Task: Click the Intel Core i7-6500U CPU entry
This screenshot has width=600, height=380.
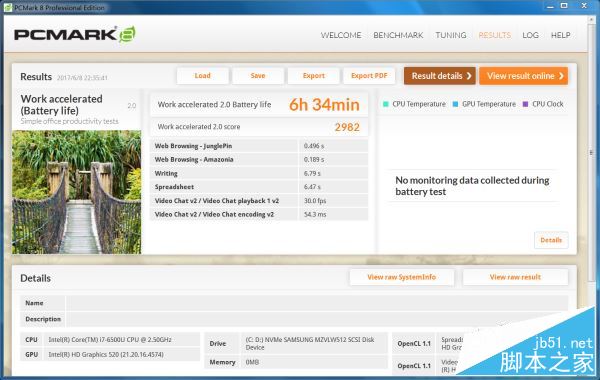Action: 110,340
